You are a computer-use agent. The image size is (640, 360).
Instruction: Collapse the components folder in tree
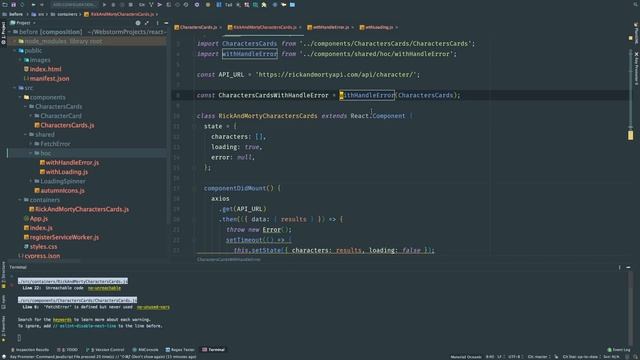[20, 97]
